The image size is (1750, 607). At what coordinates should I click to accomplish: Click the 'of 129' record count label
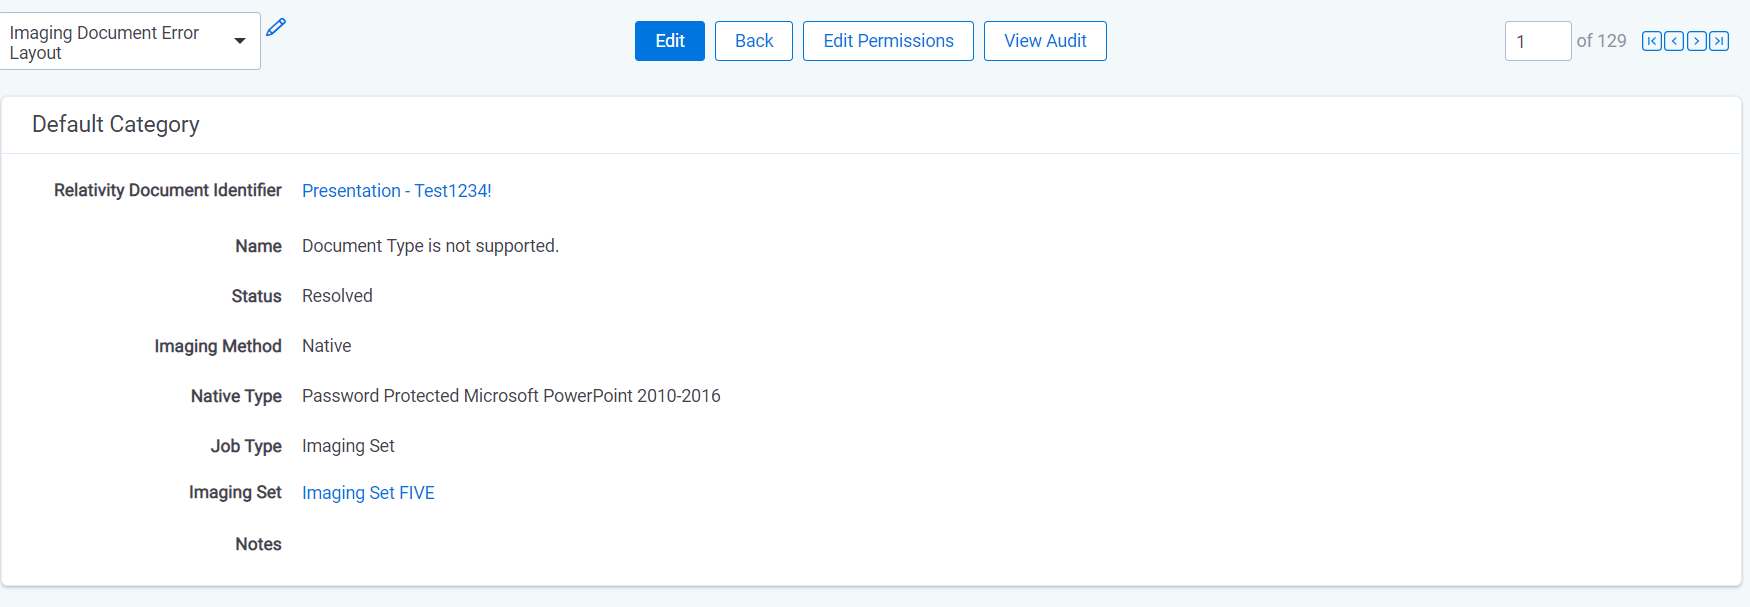pyautogui.click(x=1601, y=41)
